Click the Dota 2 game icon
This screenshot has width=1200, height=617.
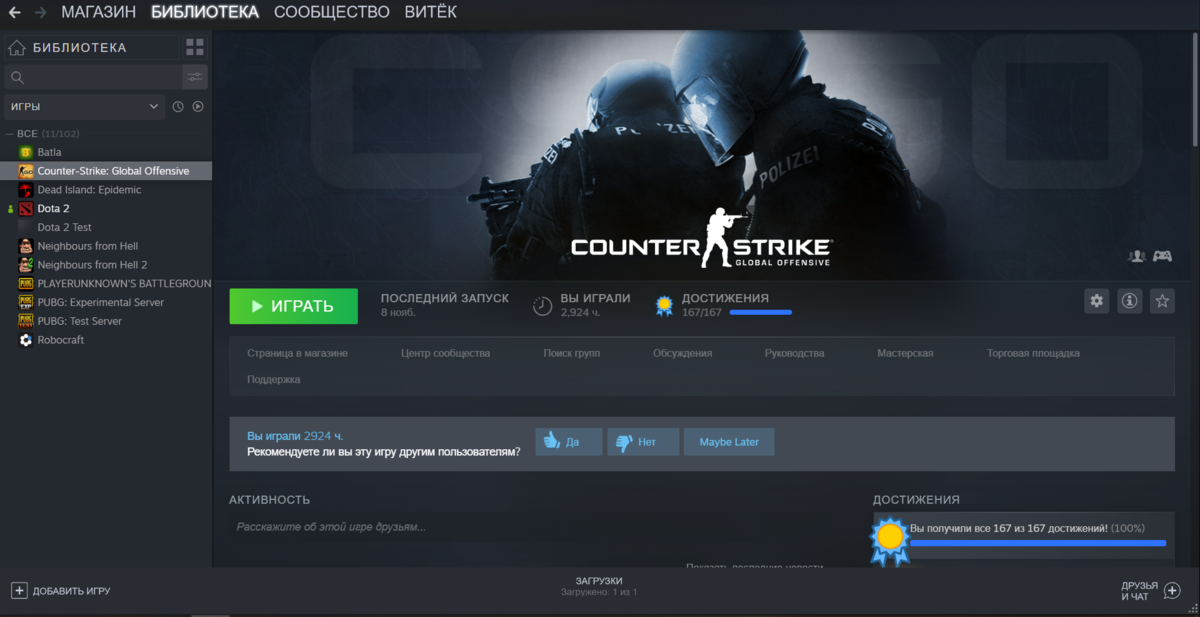pos(26,208)
